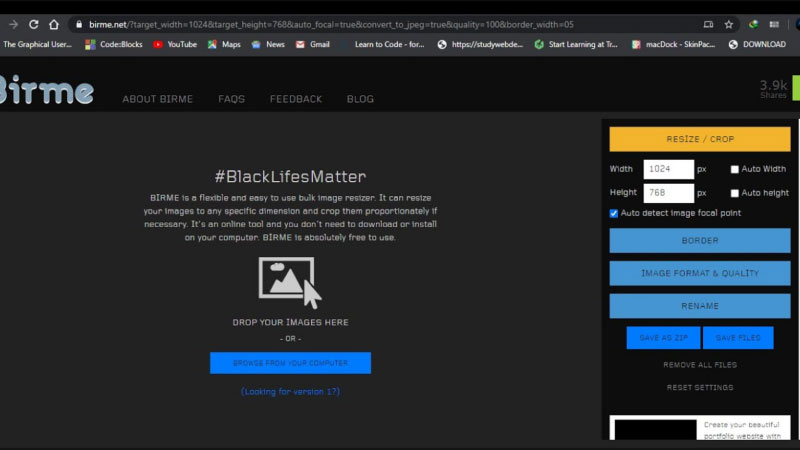Open The Graphical User... bookmark
The height and width of the screenshot is (450, 800).
[37, 44]
